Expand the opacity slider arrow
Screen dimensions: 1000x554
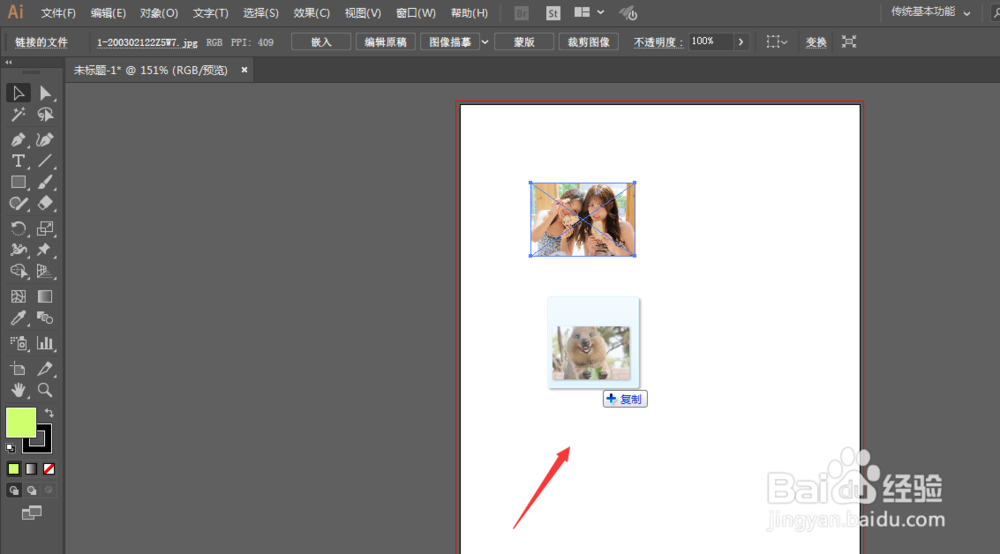[x=740, y=42]
